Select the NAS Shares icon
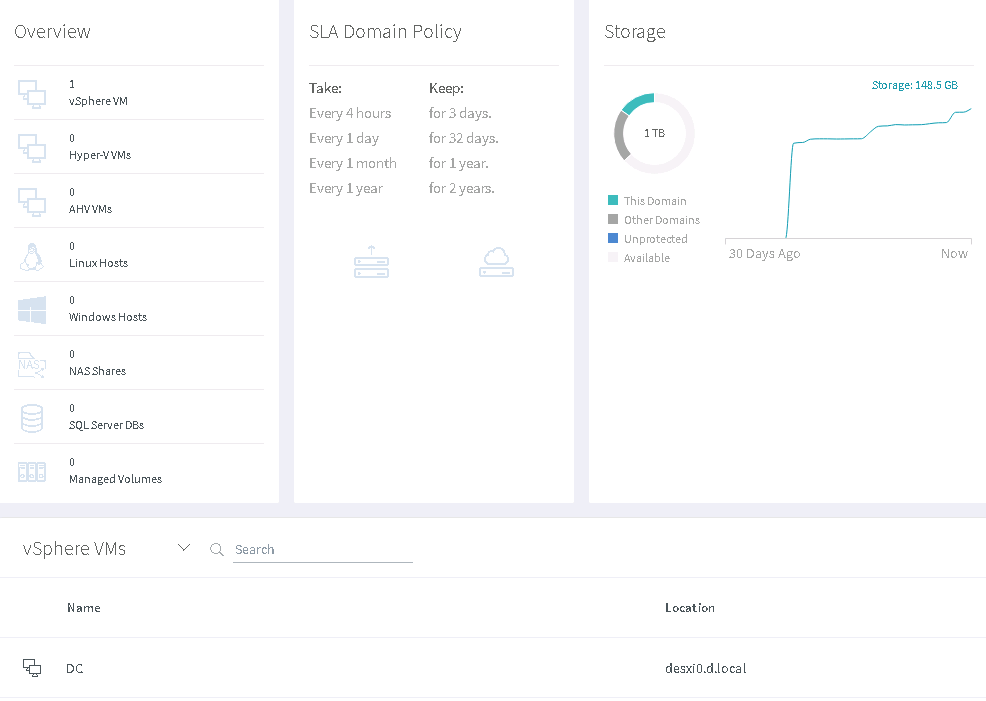Screen dimensions: 986x701 pos(32,364)
